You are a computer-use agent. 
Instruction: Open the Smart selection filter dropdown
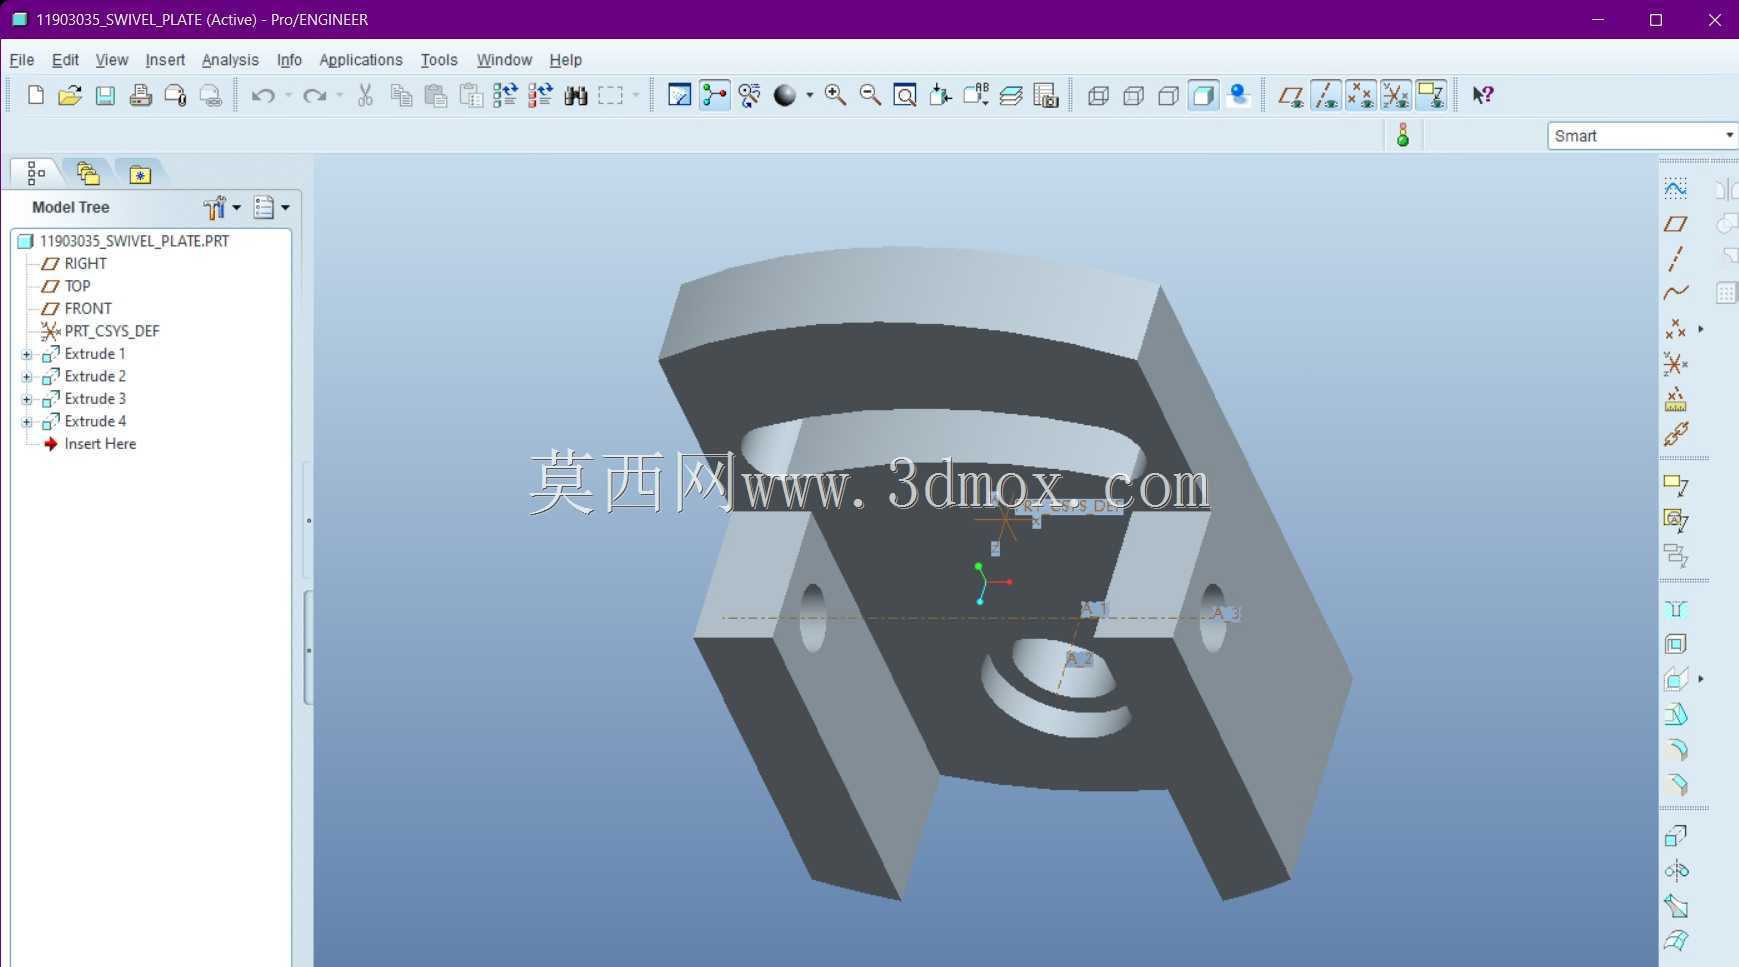(1642, 136)
